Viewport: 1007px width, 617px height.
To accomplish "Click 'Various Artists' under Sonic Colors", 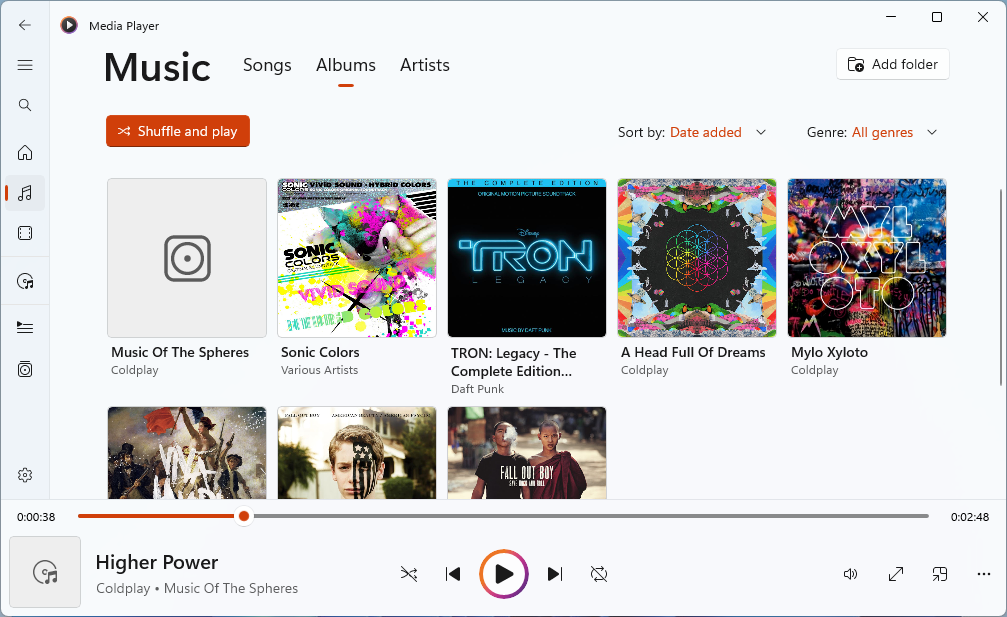I will pyautogui.click(x=319, y=370).
